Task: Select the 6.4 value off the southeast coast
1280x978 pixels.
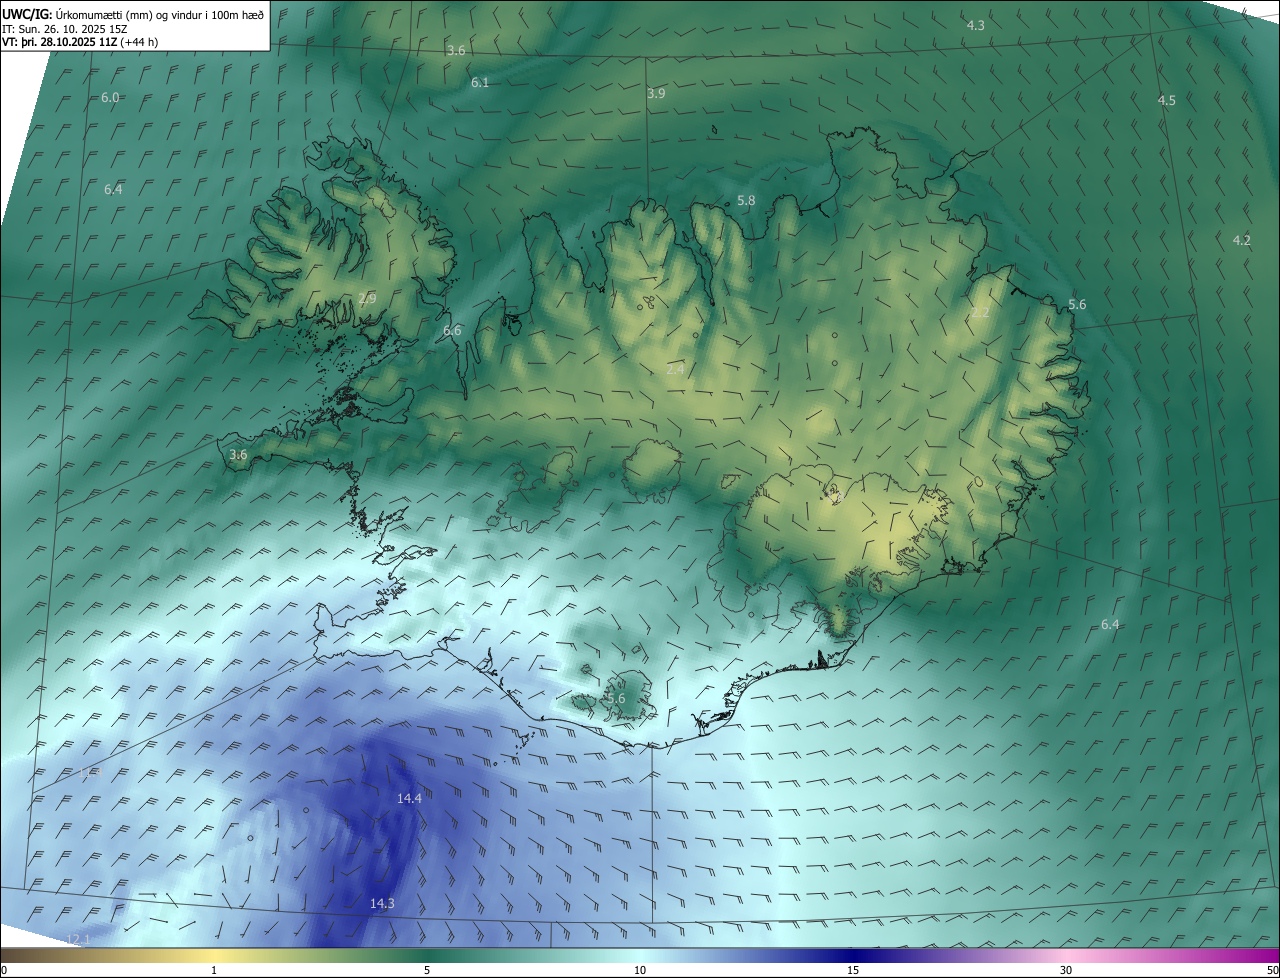Action: click(x=1110, y=624)
